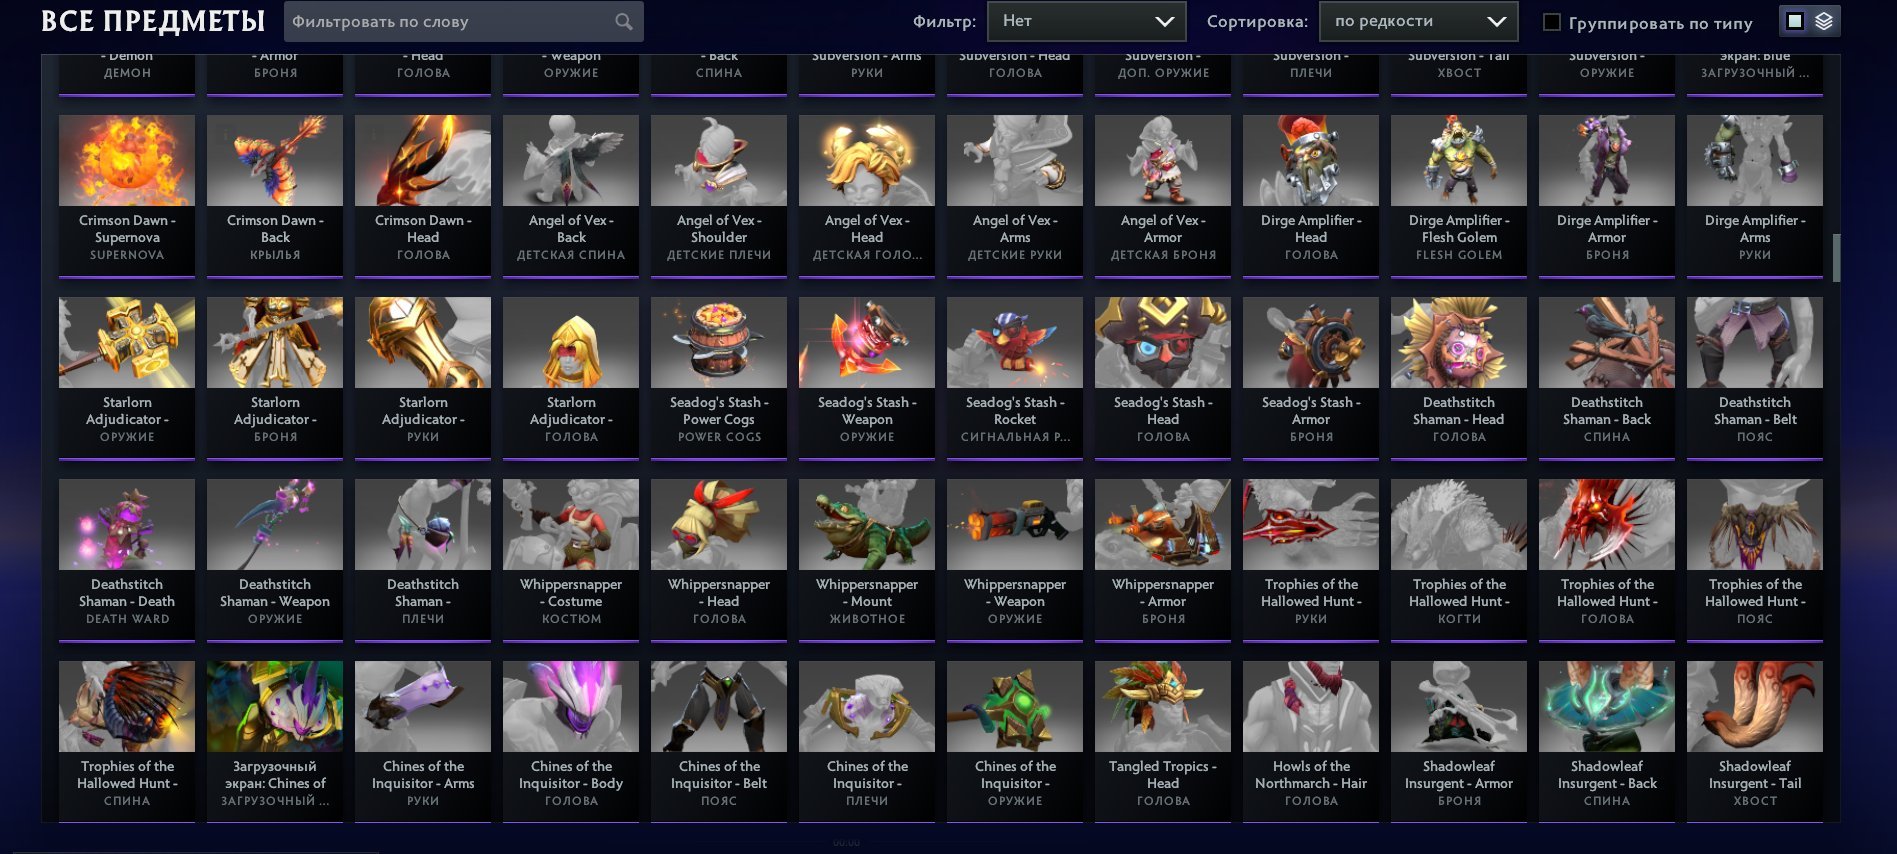Select Seadog's Stash - Power Cogs item
Image resolution: width=1897 pixels, height=854 pixels.
click(x=719, y=377)
